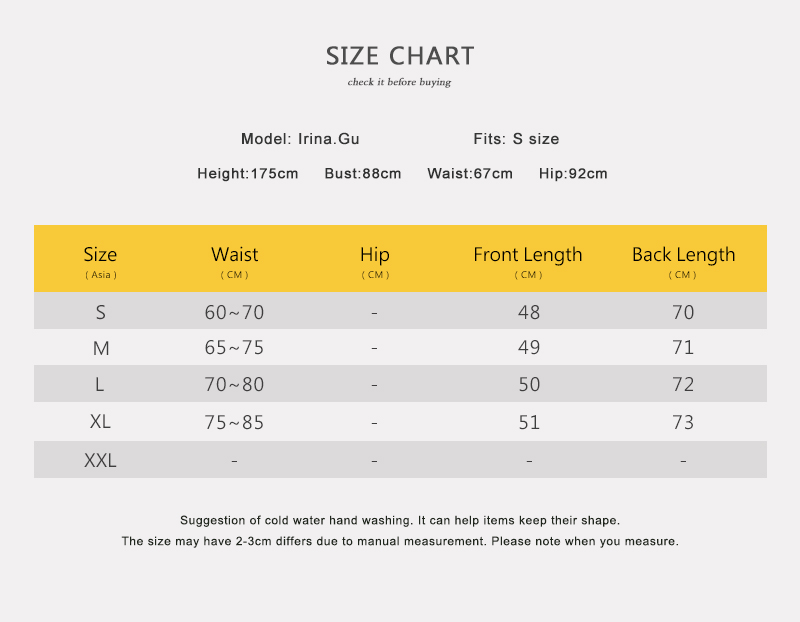This screenshot has width=800, height=622.
Task: Click the SIZE CHART title
Action: (400, 56)
